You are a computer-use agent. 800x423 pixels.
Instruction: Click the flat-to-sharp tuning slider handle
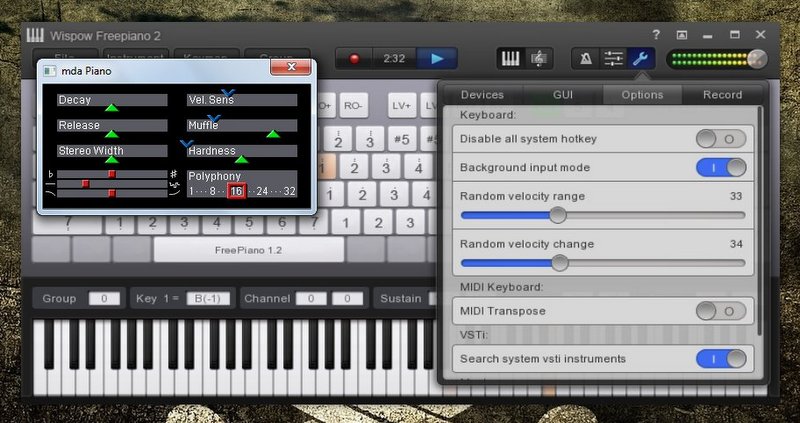[112, 174]
